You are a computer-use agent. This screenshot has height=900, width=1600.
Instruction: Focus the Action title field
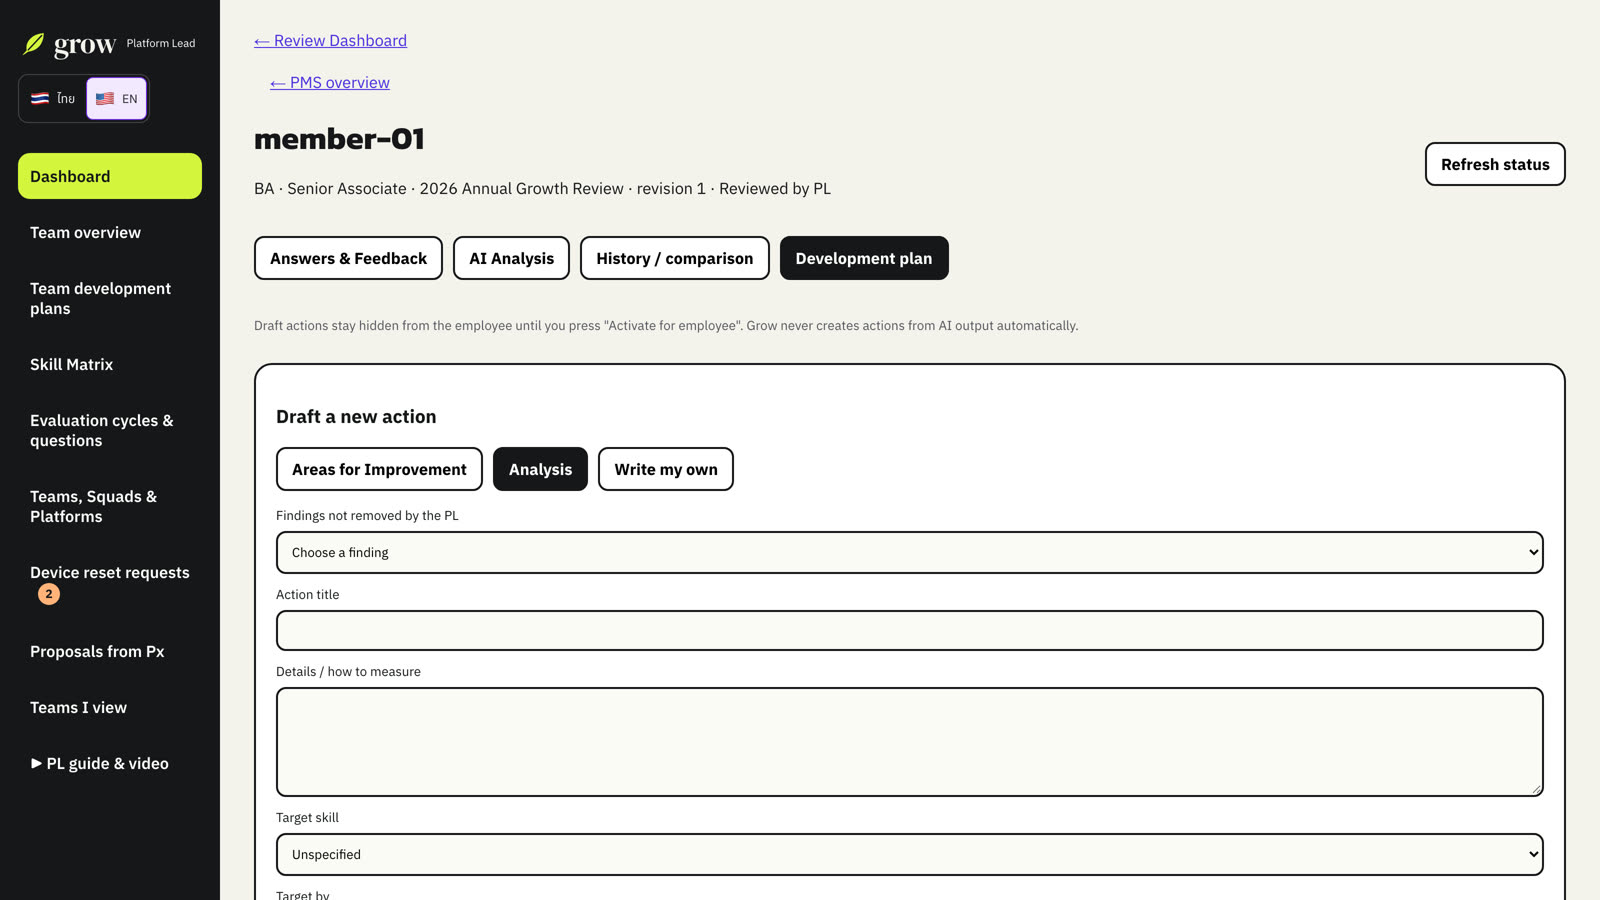910,631
